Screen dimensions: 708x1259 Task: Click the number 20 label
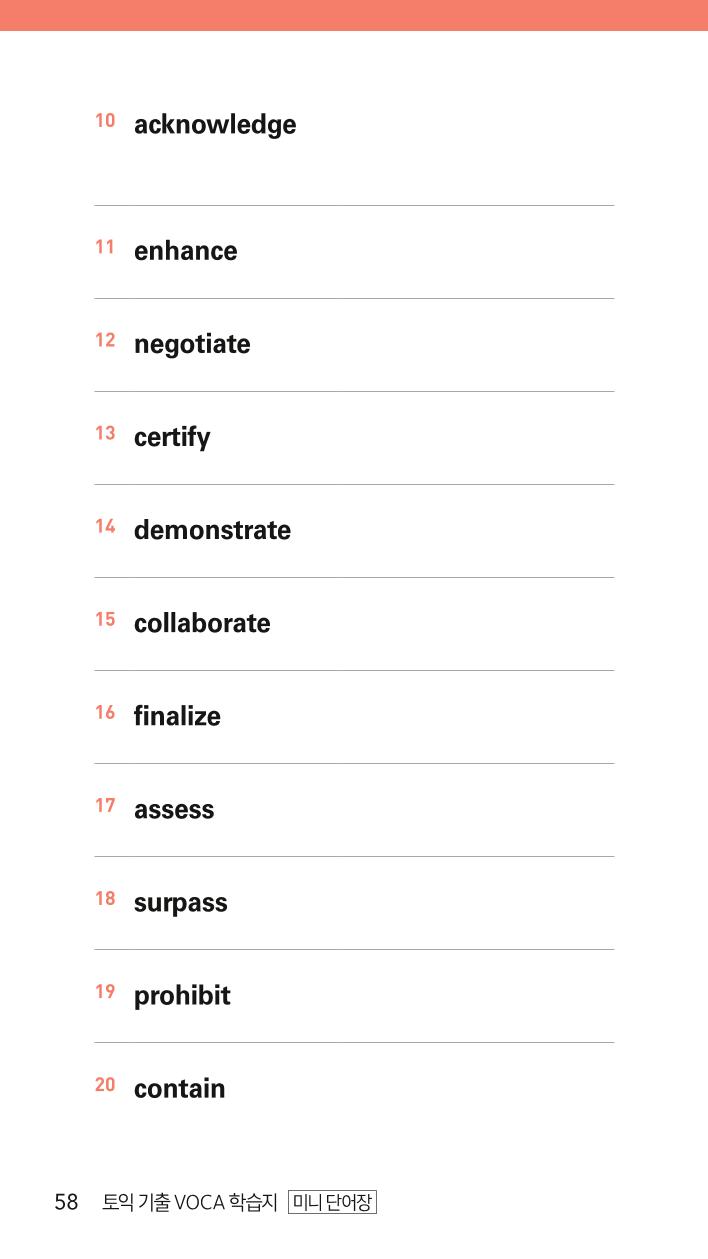tap(105, 1084)
